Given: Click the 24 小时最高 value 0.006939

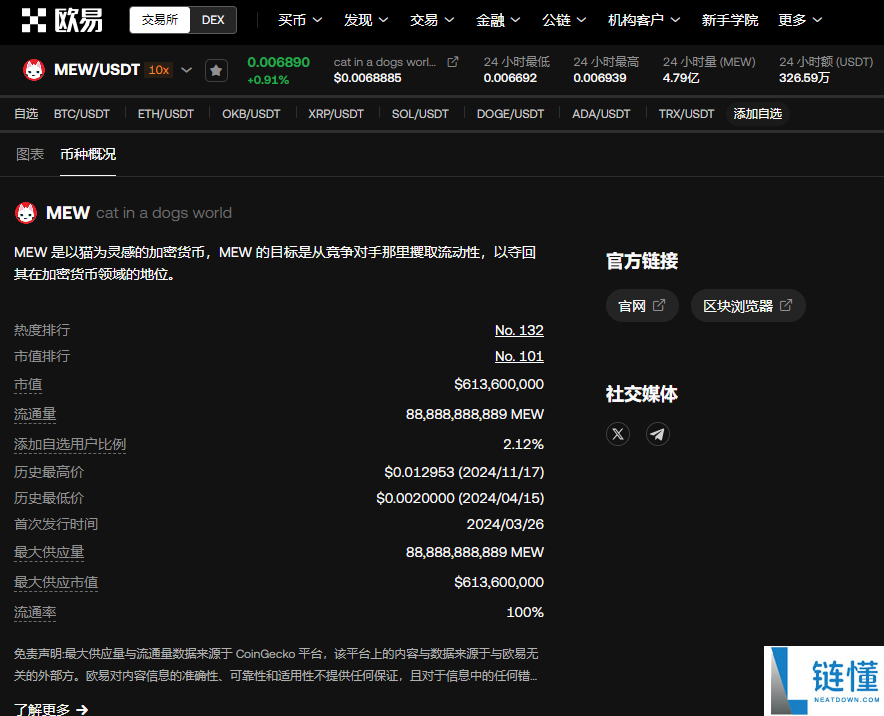Looking at the screenshot, I should coord(600,78).
